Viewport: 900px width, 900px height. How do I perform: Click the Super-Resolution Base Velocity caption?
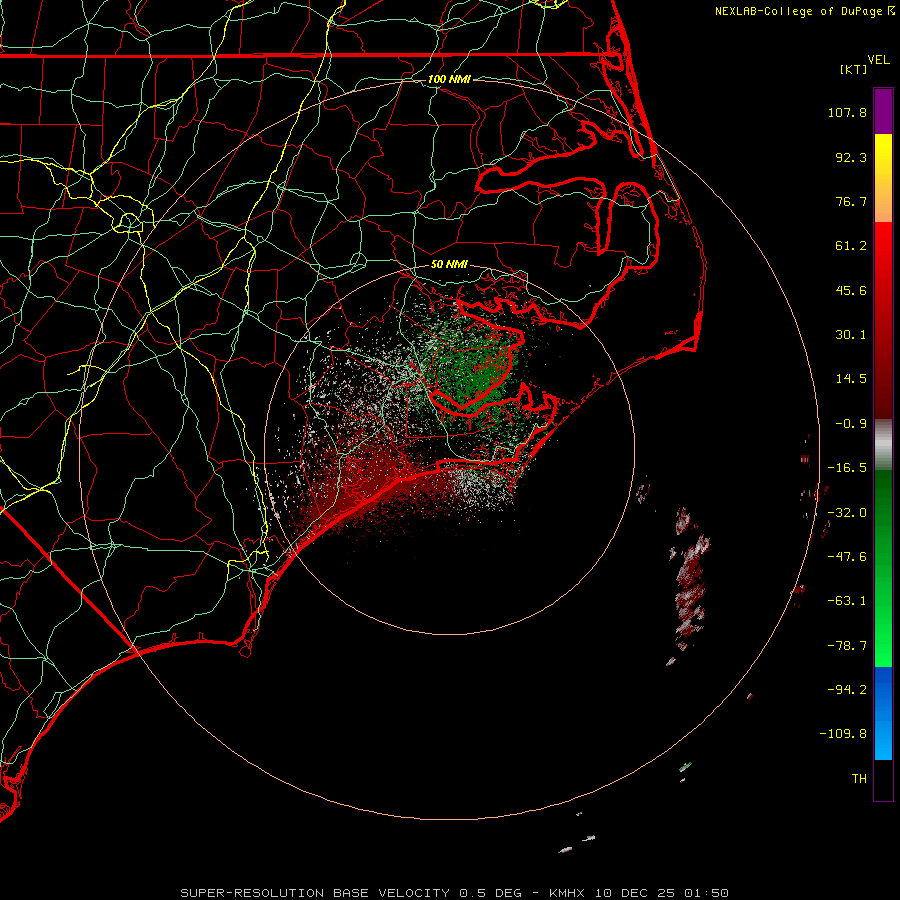pyautogui.click(x=454, y=893)
